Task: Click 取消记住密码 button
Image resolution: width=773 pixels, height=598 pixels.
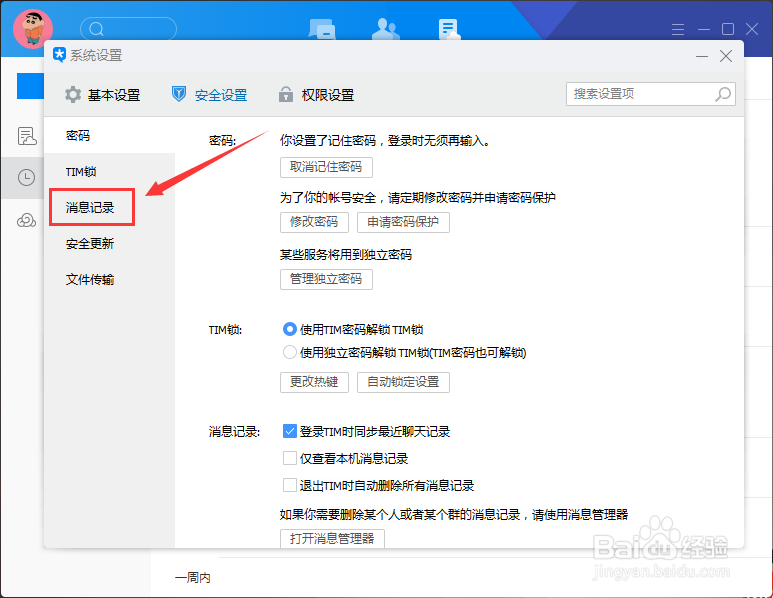Action: point(326,167)
